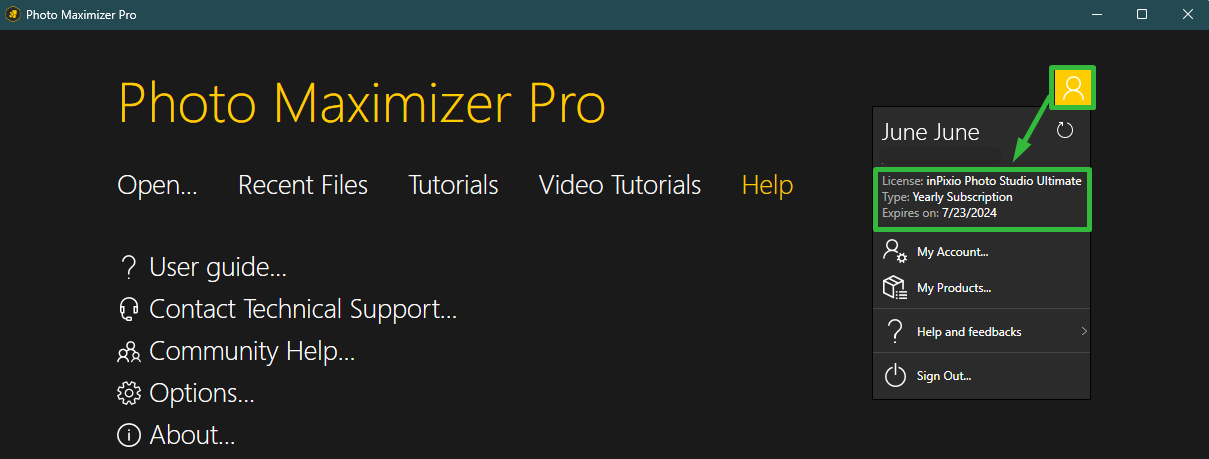Switch to the Tutorials tab
The height and width of the screenshot is (459, 1209).
coord(453,185)
